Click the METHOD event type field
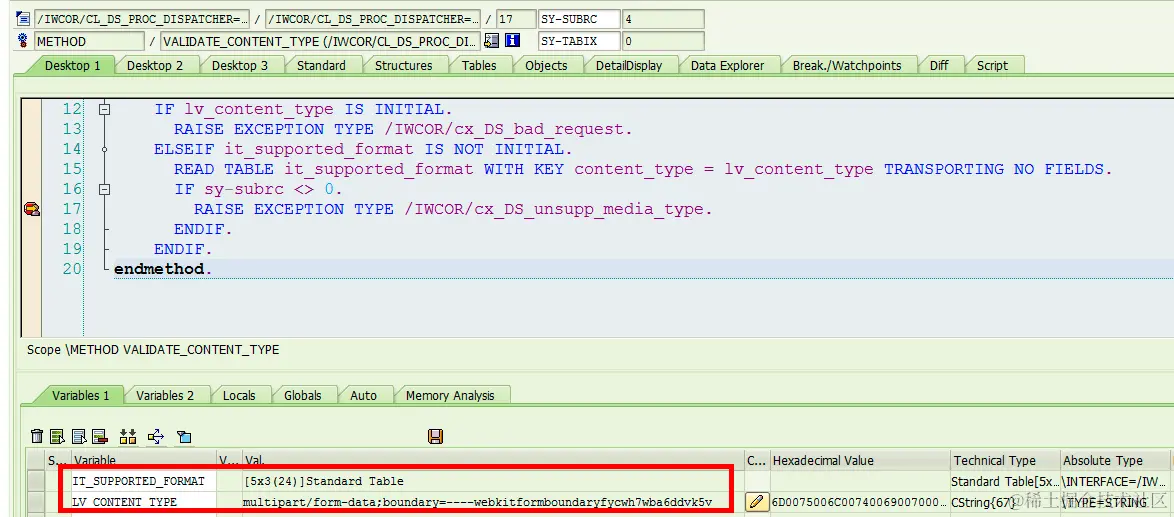The image size is (1174, 517). point(88,41)
